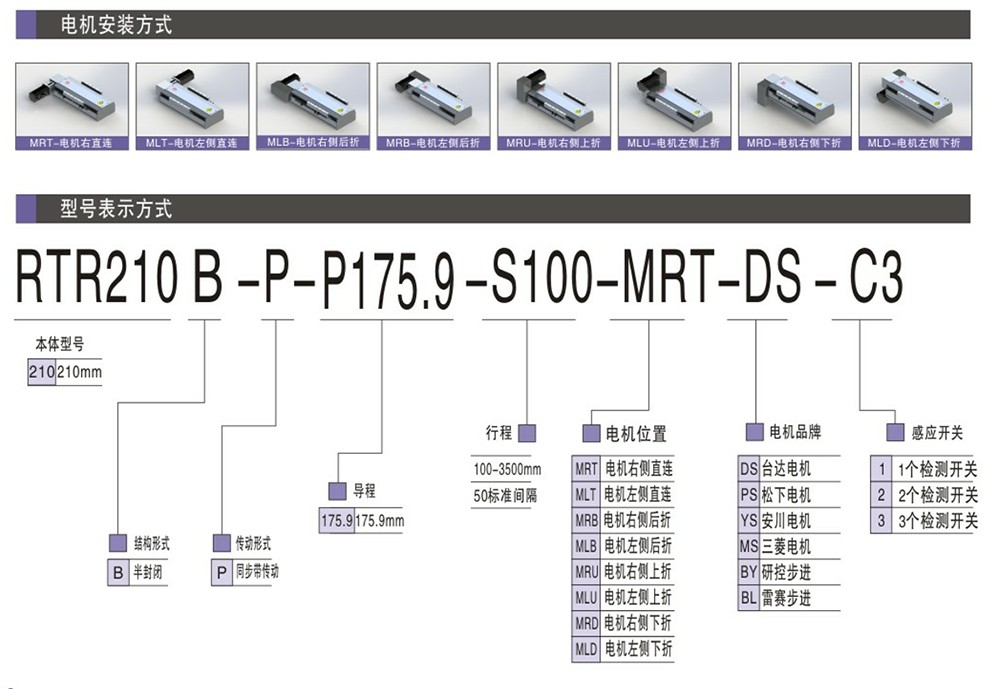The height and width of the screenshot is (689, 1000).
Task: Select the MRB motor mounting thumbnail
Action: 434,107
